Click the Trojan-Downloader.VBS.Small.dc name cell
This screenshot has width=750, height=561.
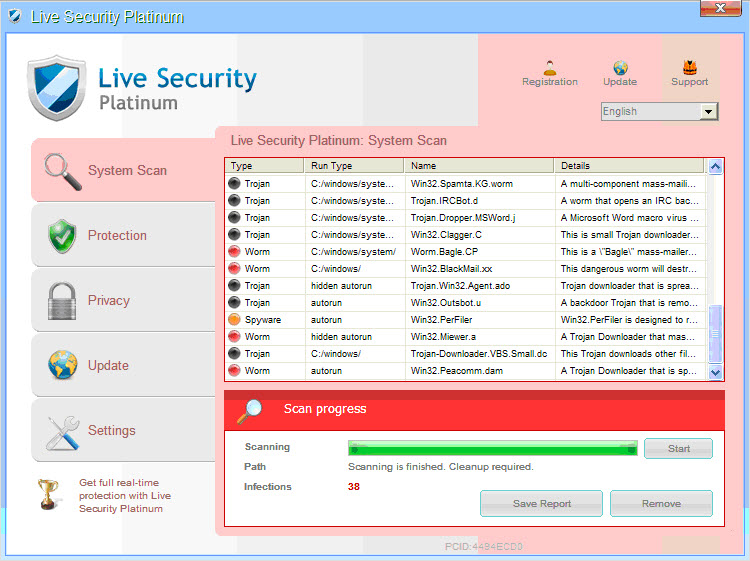click(x=480, y=353)
